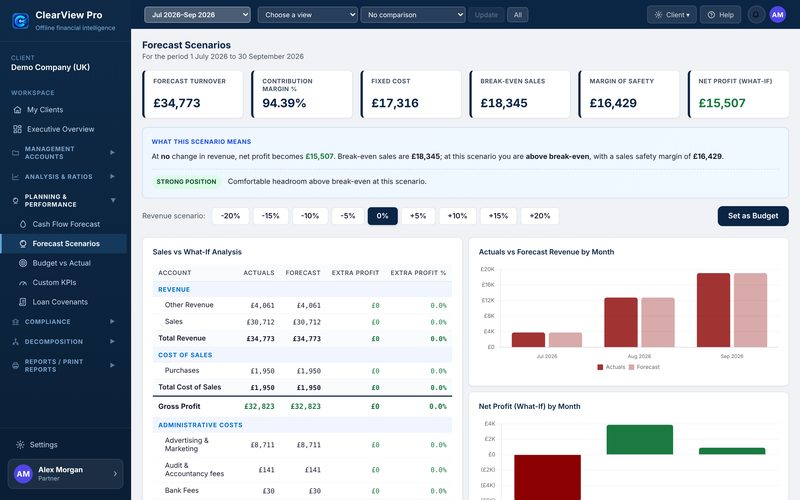800x500 pixels.
Task: Click the Purchases row label
Action: point(182,370)
